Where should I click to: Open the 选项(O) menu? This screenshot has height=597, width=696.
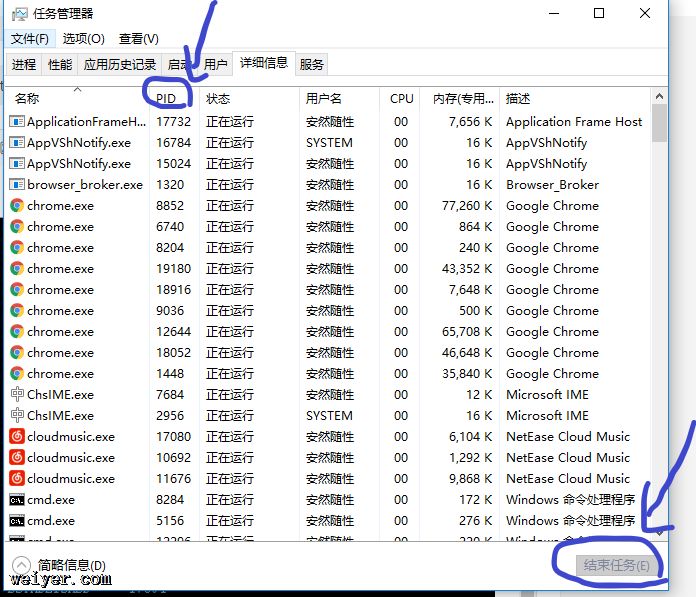83,39
